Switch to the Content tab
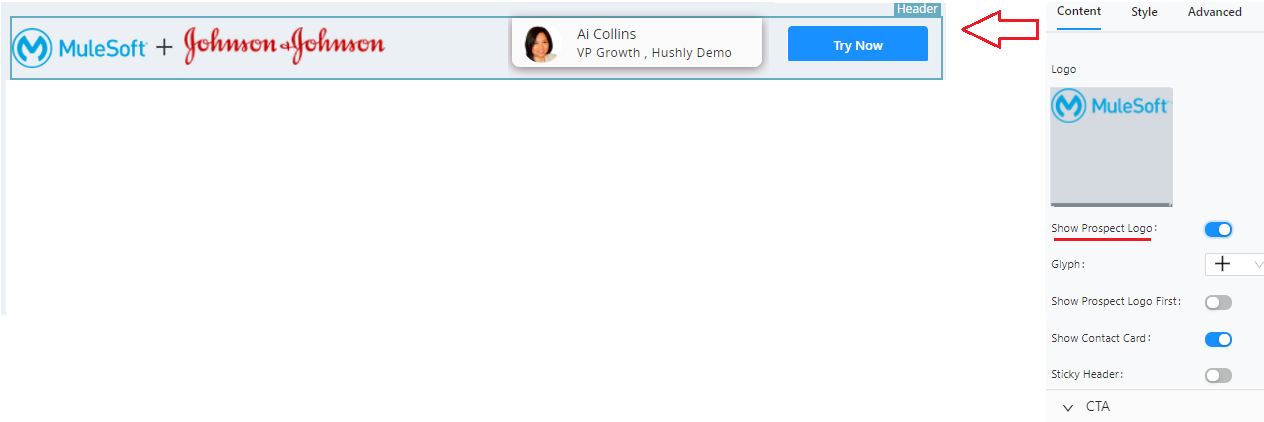The width and height of the screenshot is (1264, 422). (1079, 12)
